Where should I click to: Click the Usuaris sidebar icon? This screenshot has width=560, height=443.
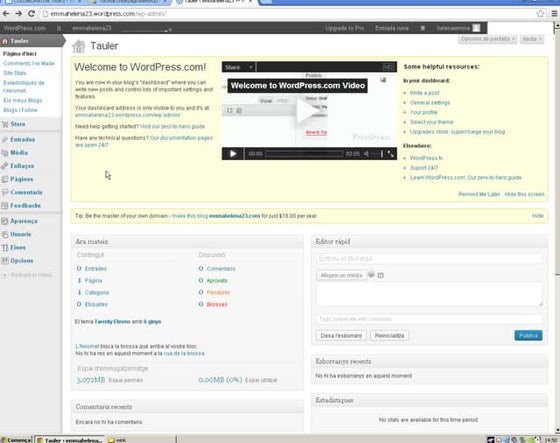coord(5,234)
